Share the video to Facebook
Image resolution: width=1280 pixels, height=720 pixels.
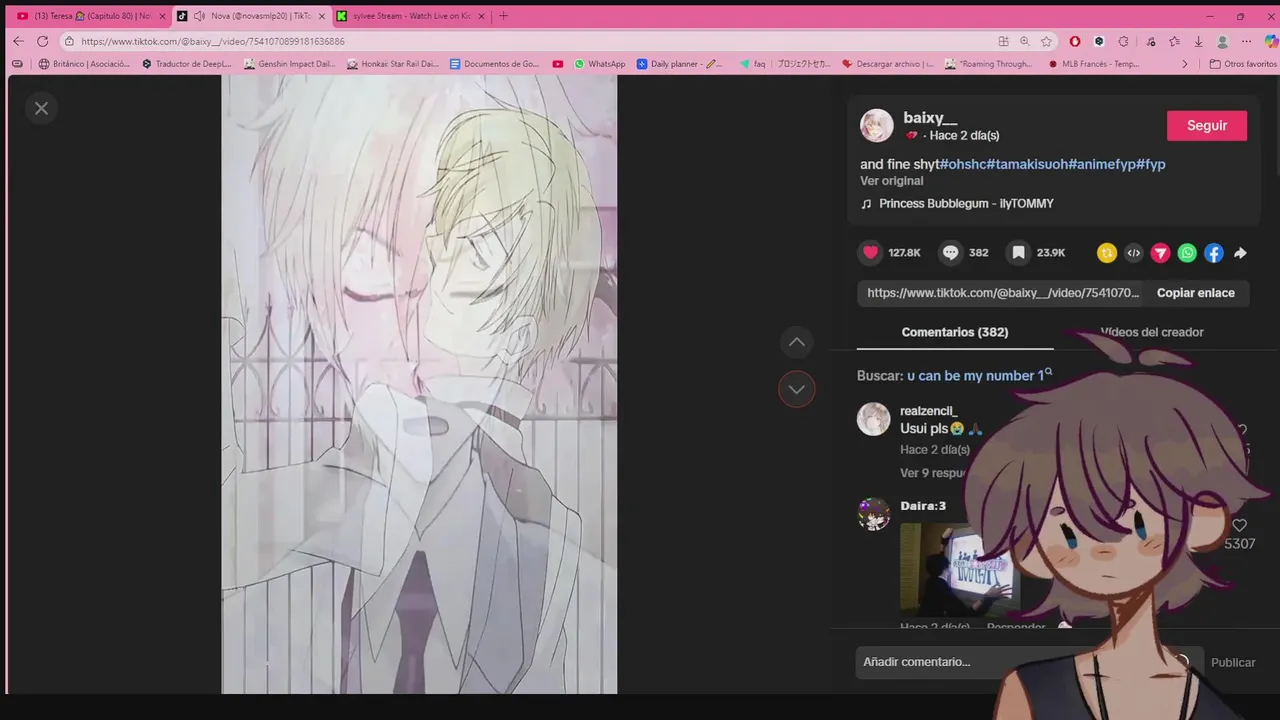pos(1214,253)
